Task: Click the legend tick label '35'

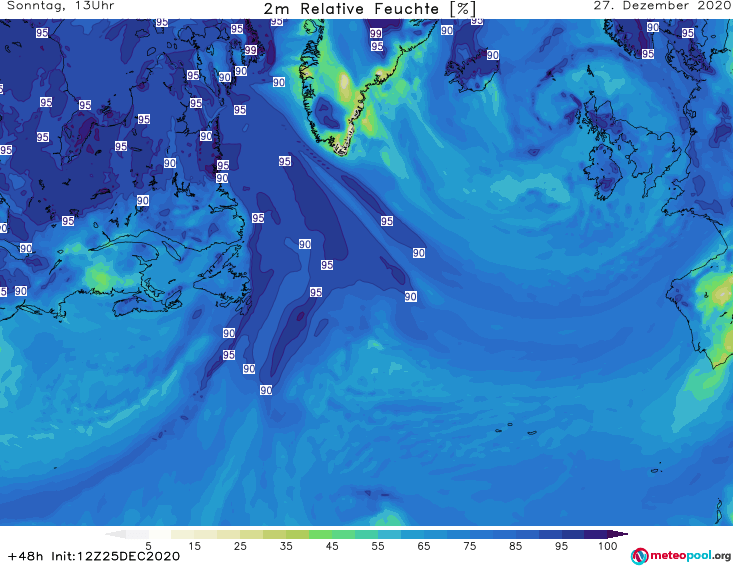Action: click(286, 546)
